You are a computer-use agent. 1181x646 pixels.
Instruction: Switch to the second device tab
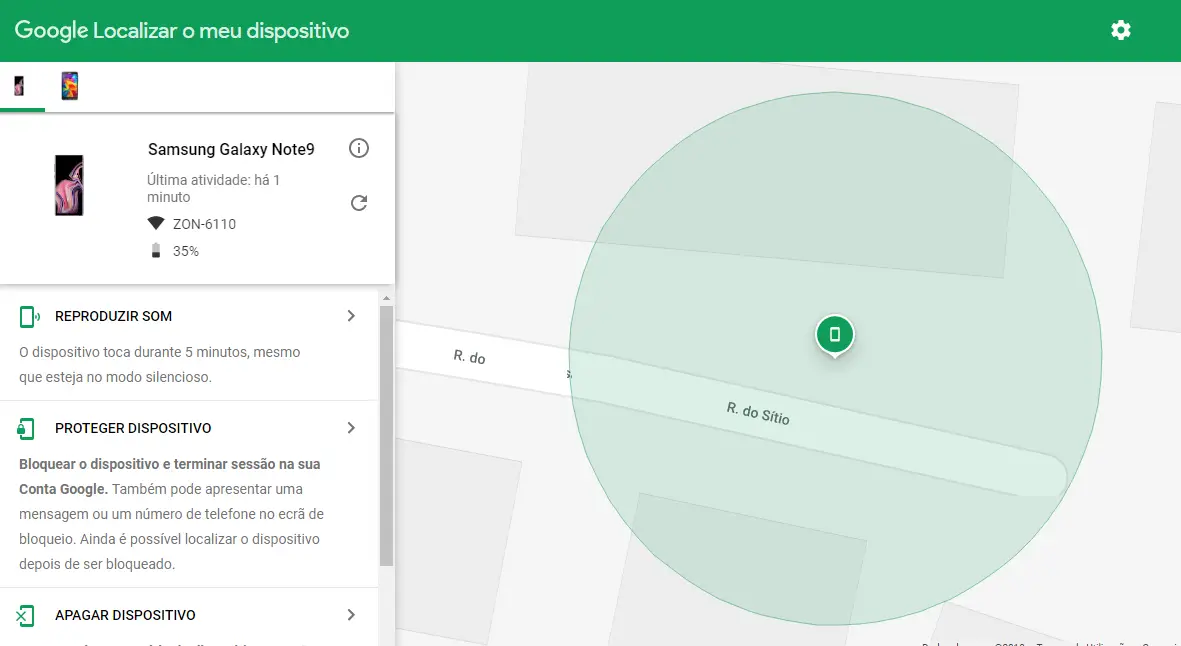[69, 86]
